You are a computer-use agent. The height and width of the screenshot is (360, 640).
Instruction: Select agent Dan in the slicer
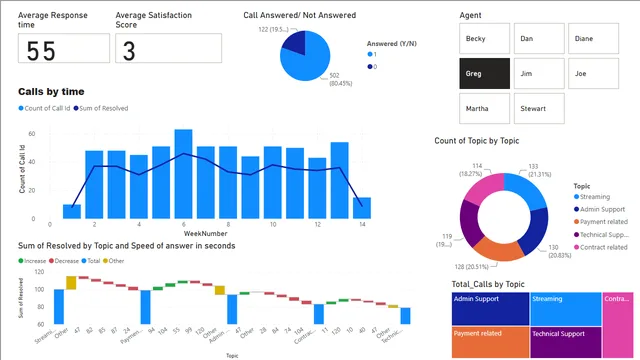539,38
